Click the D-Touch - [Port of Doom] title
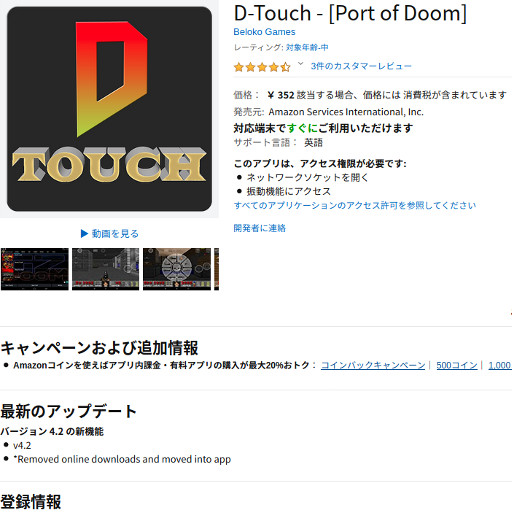Viewport: 512px width, 512px height. [x=350, y=14]
